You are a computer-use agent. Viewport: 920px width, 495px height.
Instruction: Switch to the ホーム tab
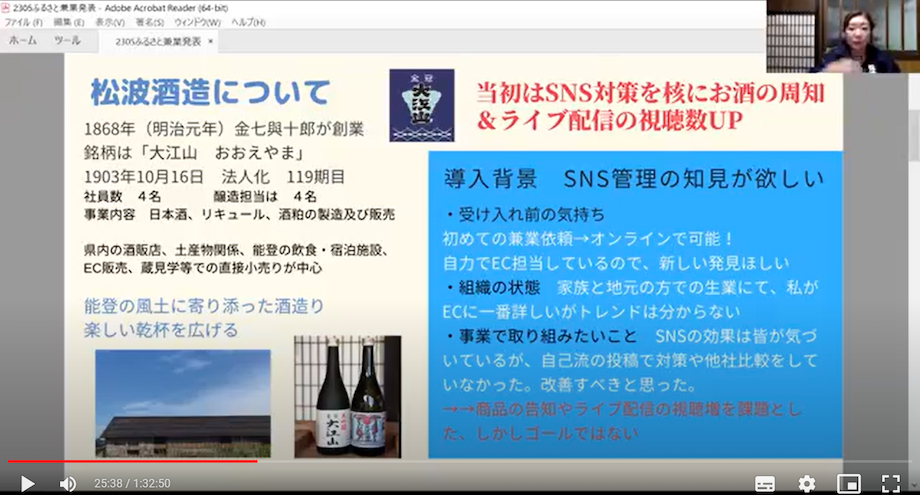pyautogui.click(x=23, y=40)
